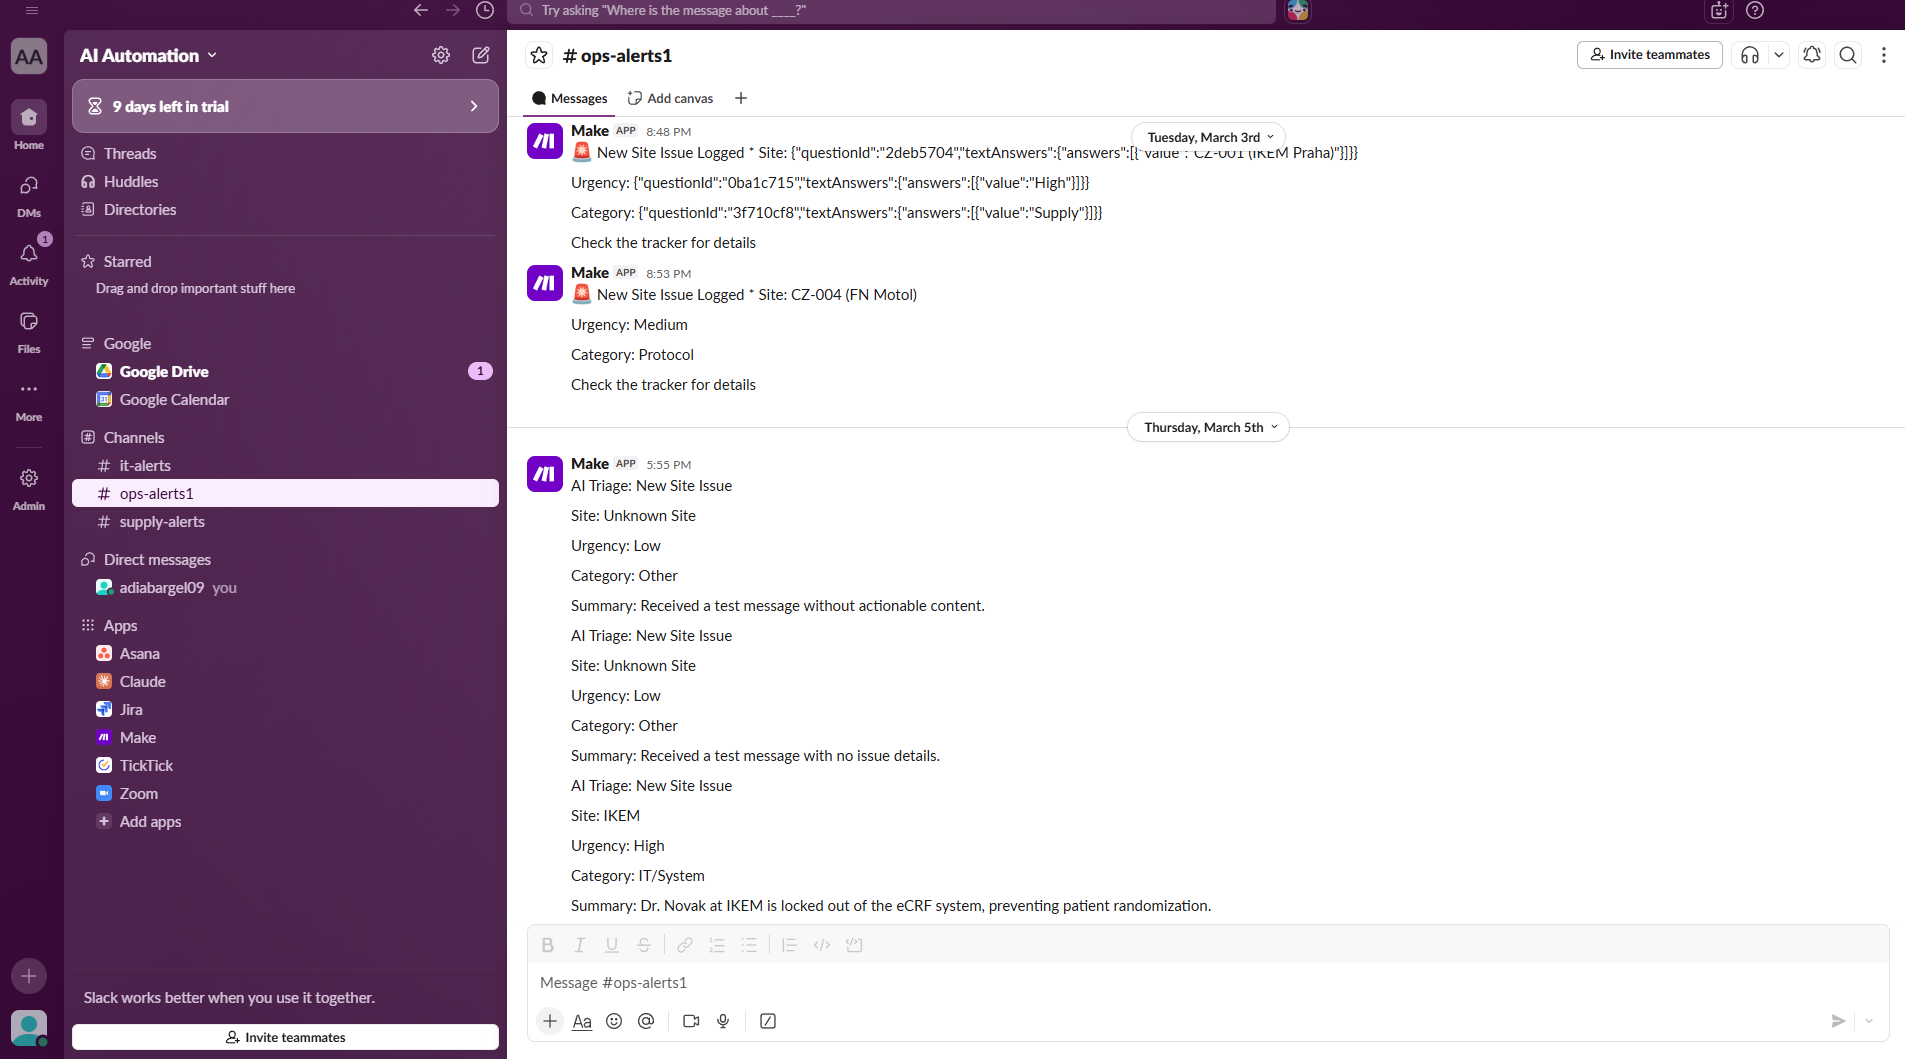Open emoji picker in message composer
The width and height of the screenshot is (1905, 1059).
pos(614,1021)
